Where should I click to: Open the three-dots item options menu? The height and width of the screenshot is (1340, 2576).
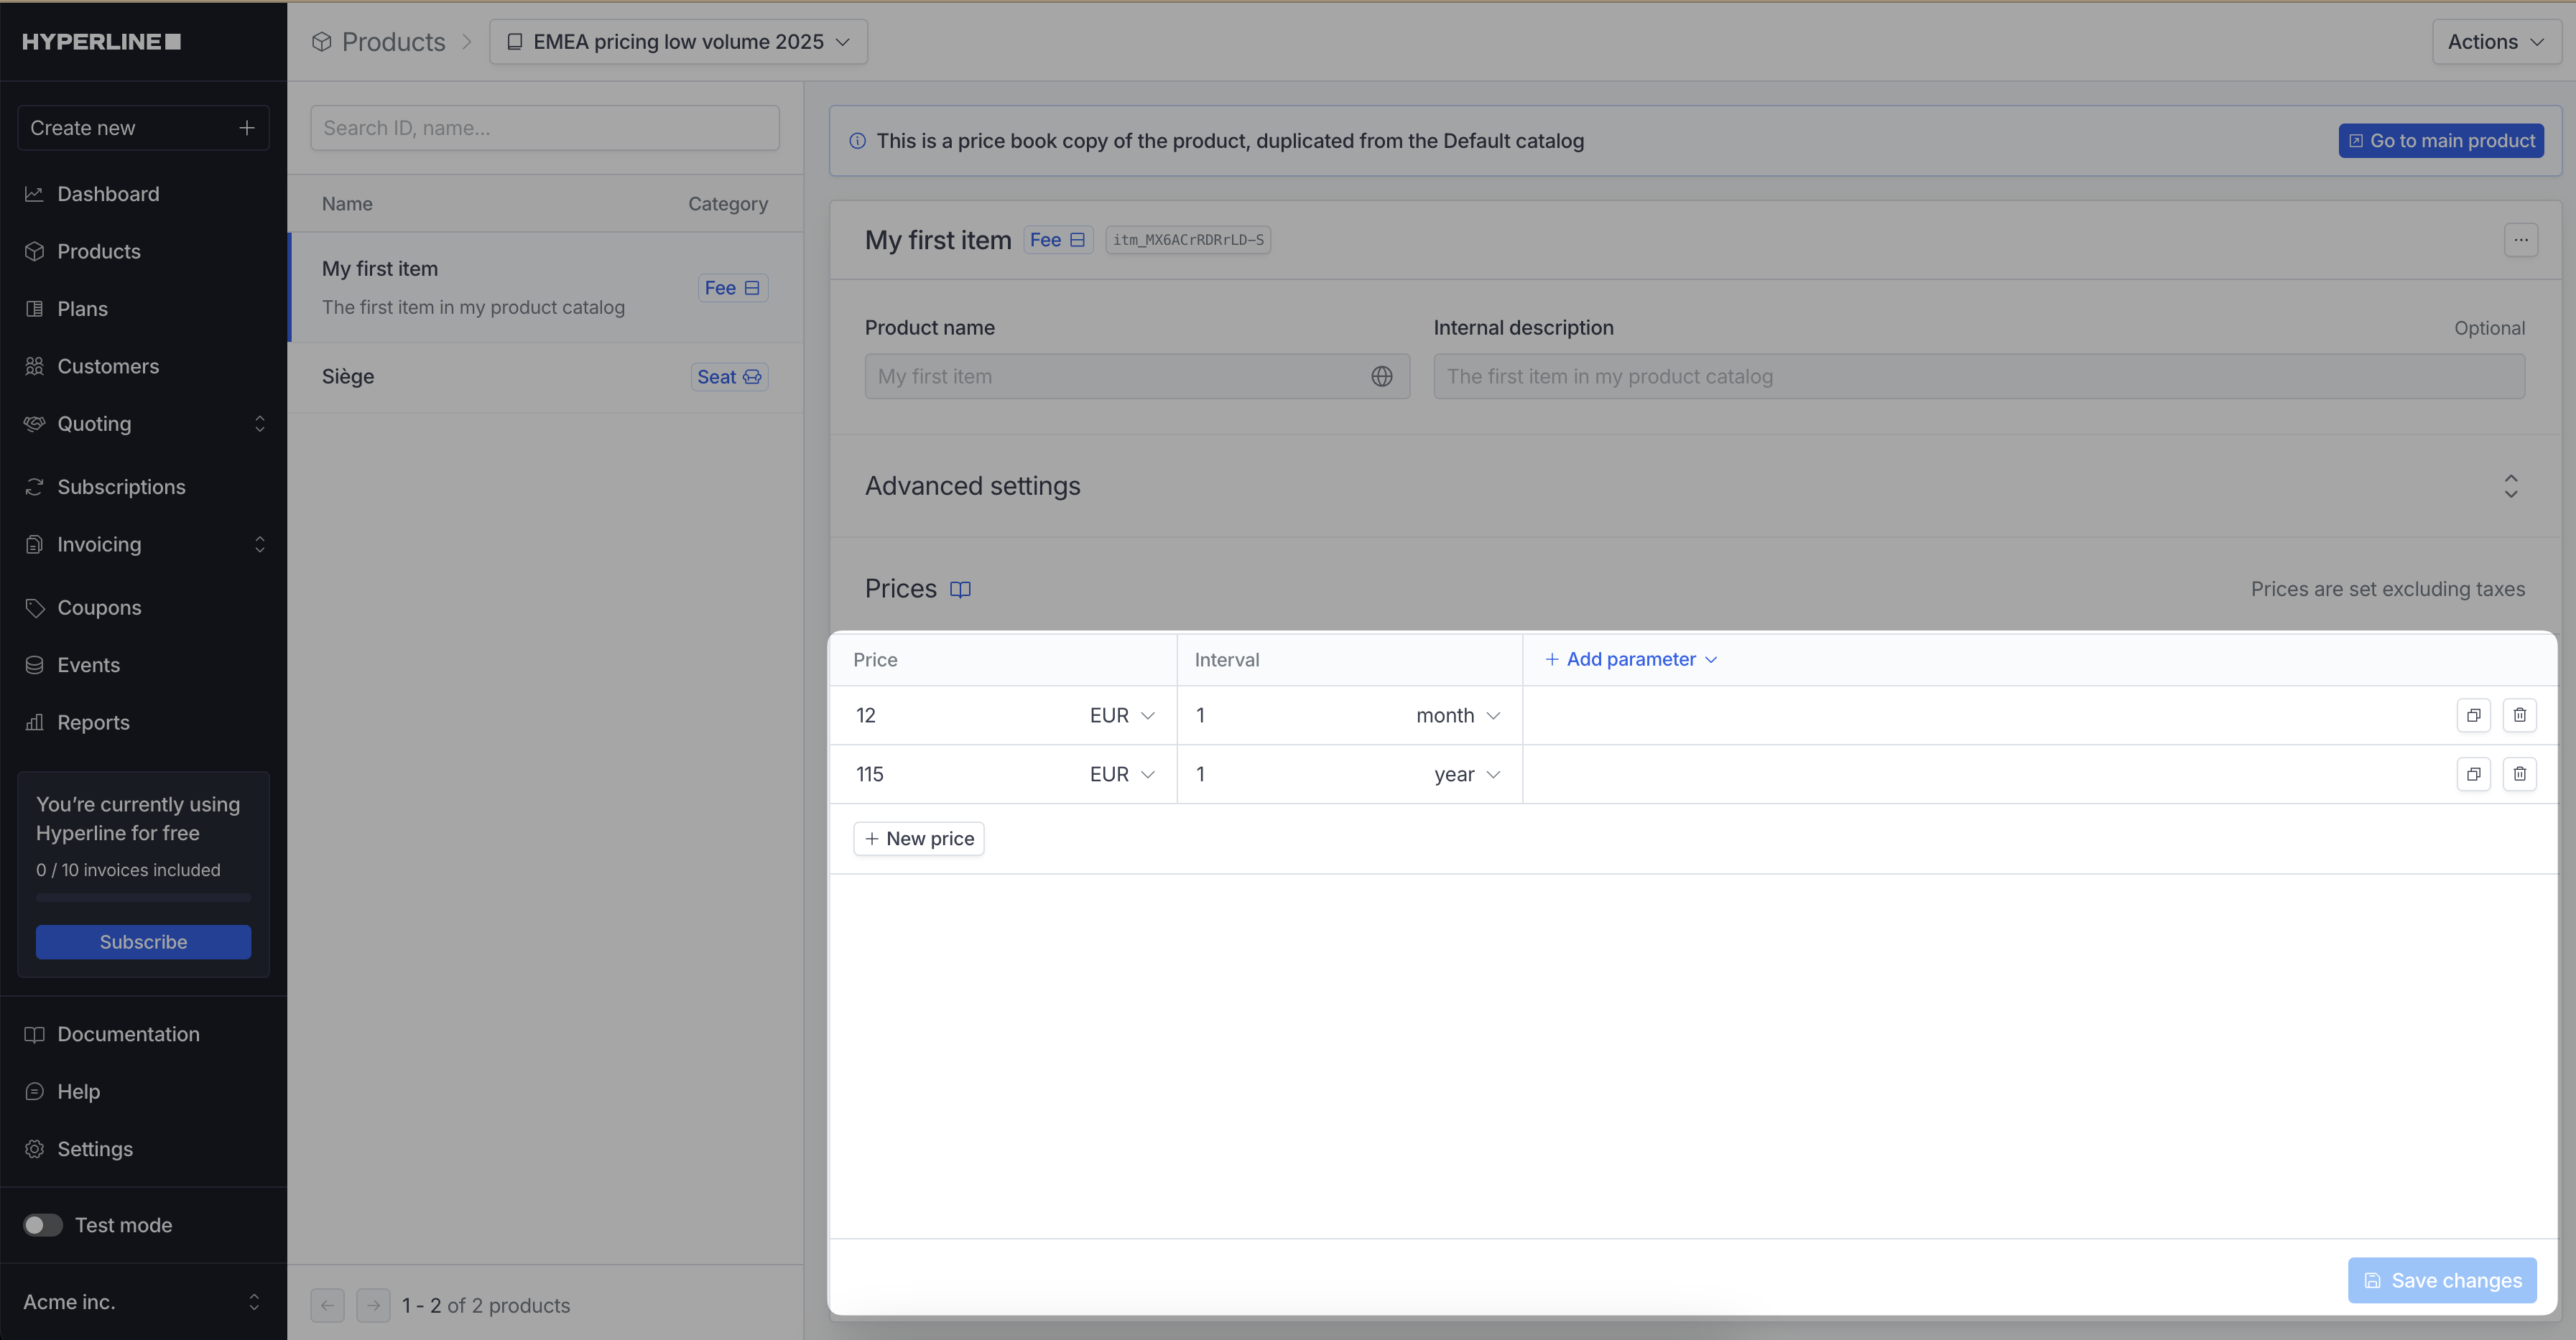pyautogui.click(x=2521, y=240)
